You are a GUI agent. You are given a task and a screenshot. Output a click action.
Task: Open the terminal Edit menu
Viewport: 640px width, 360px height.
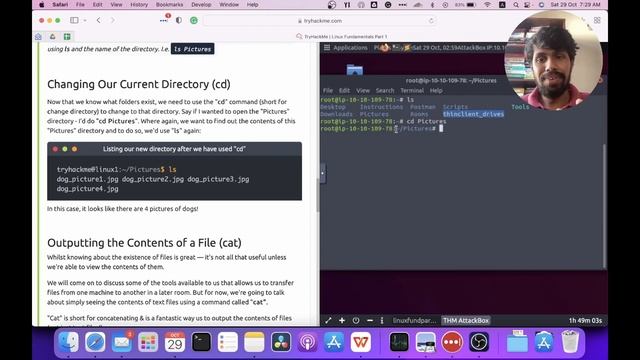344,91
